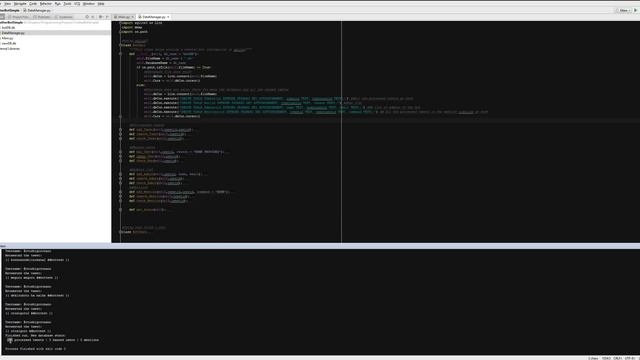The height and width of the screenshot is (360, 640).
Task: Select Main.py in the project tree
Action: click(x=7, y=38)
